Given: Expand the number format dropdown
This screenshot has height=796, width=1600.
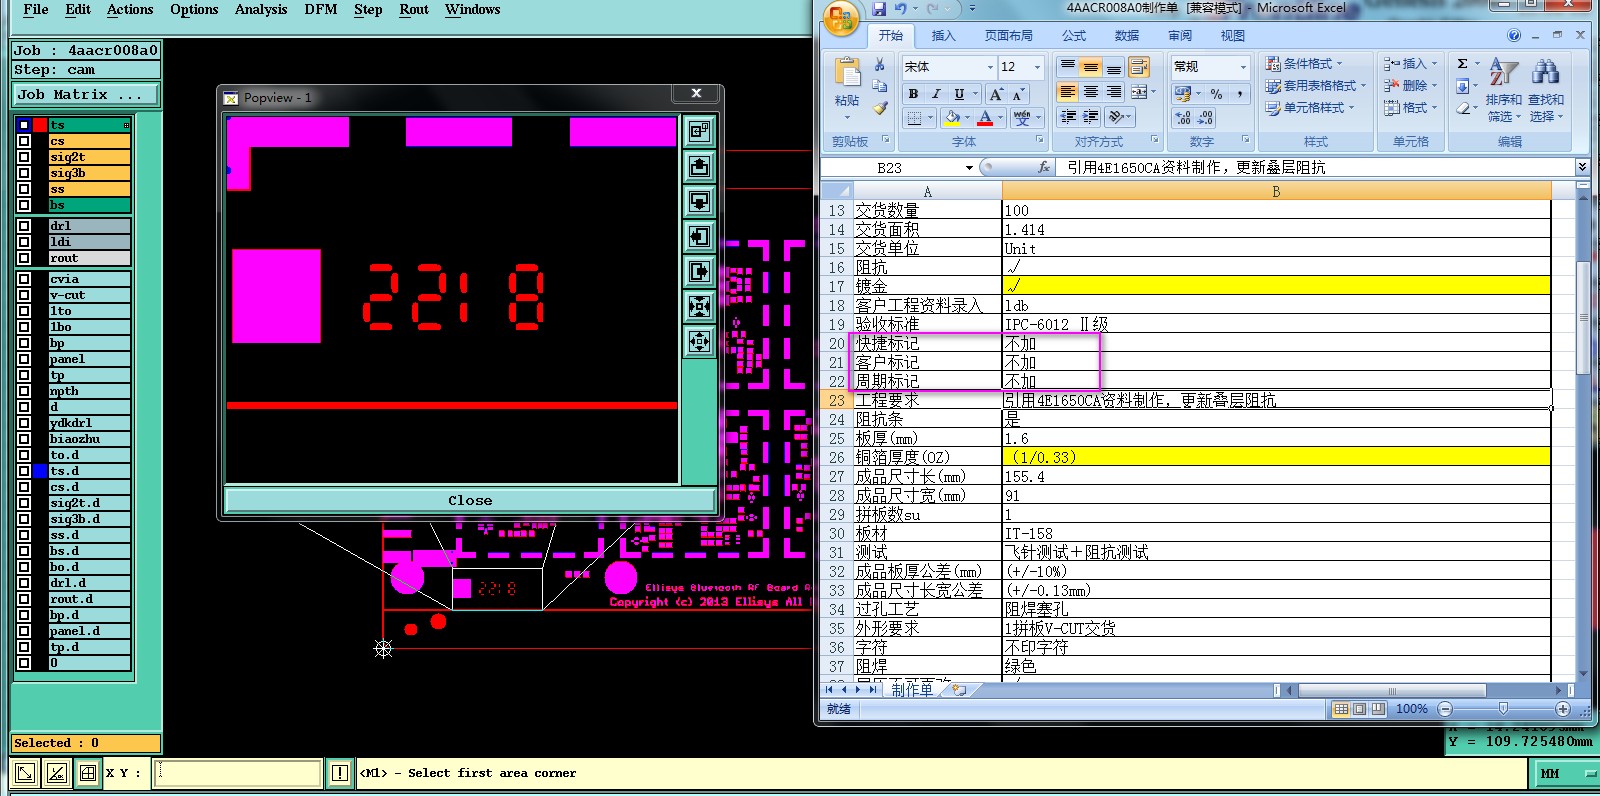Looking at the screenshot, I should (x=1243, y=67).
